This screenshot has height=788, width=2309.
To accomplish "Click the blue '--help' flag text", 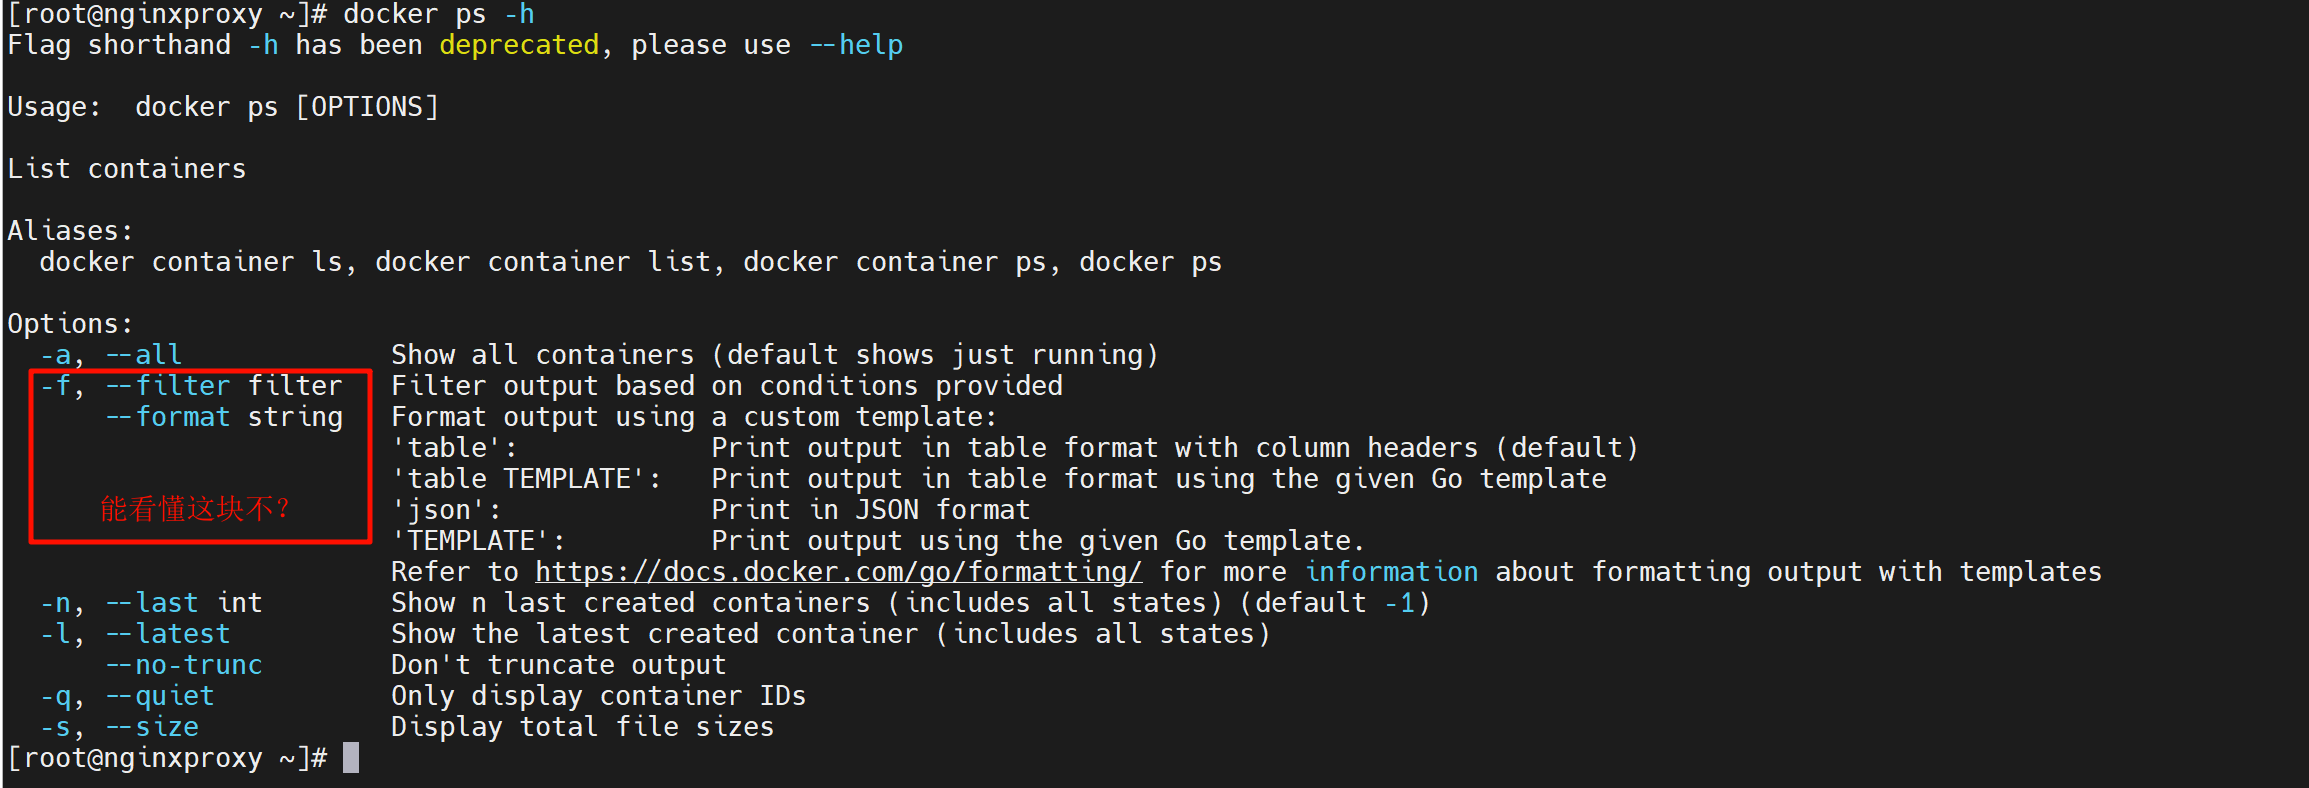I will (856, 45).
